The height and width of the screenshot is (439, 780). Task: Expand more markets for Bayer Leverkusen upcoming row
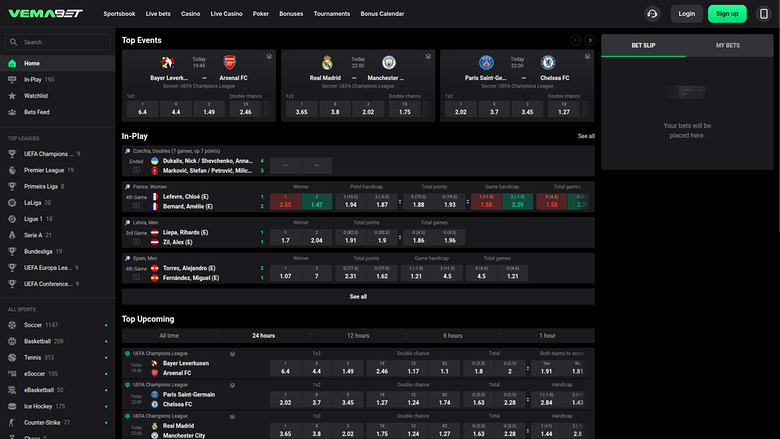click(x=528, y=368)
